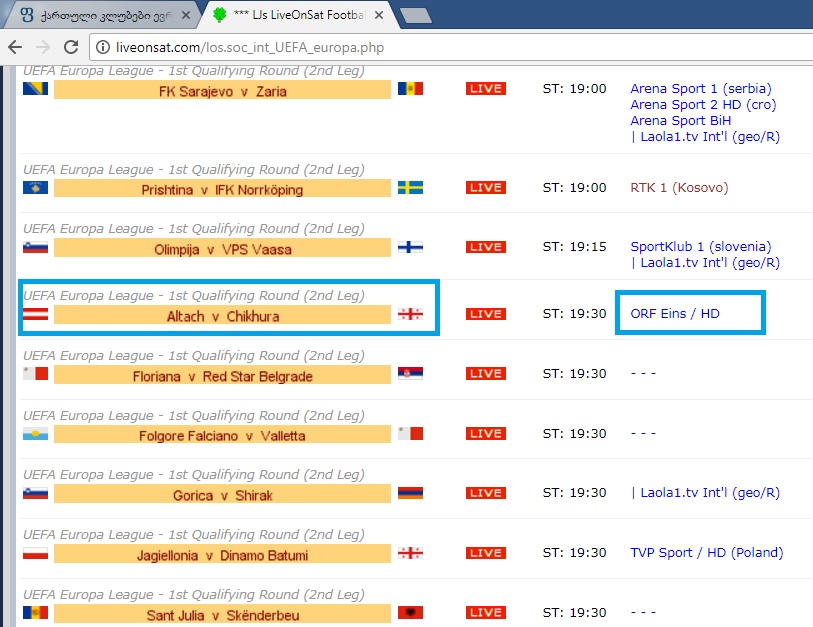Click the Kosovo flag beside Prishtina

point(35,187)
